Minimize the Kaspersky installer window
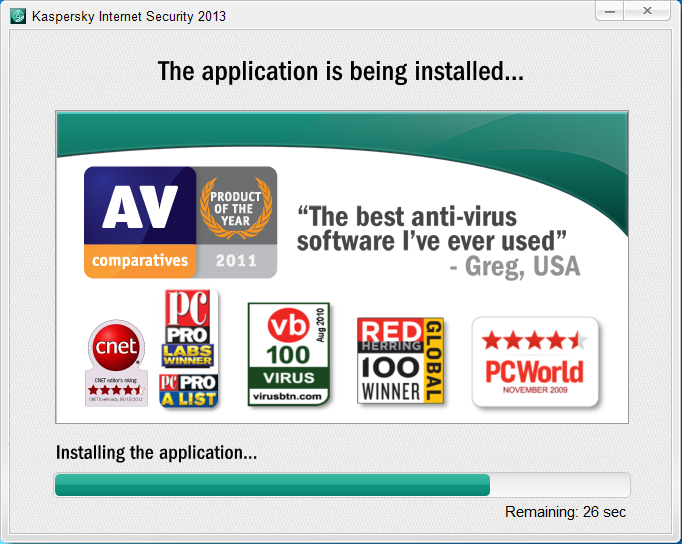Image resolution: width=682 pixels, height=544 pixels. click(x=610, y=11)
